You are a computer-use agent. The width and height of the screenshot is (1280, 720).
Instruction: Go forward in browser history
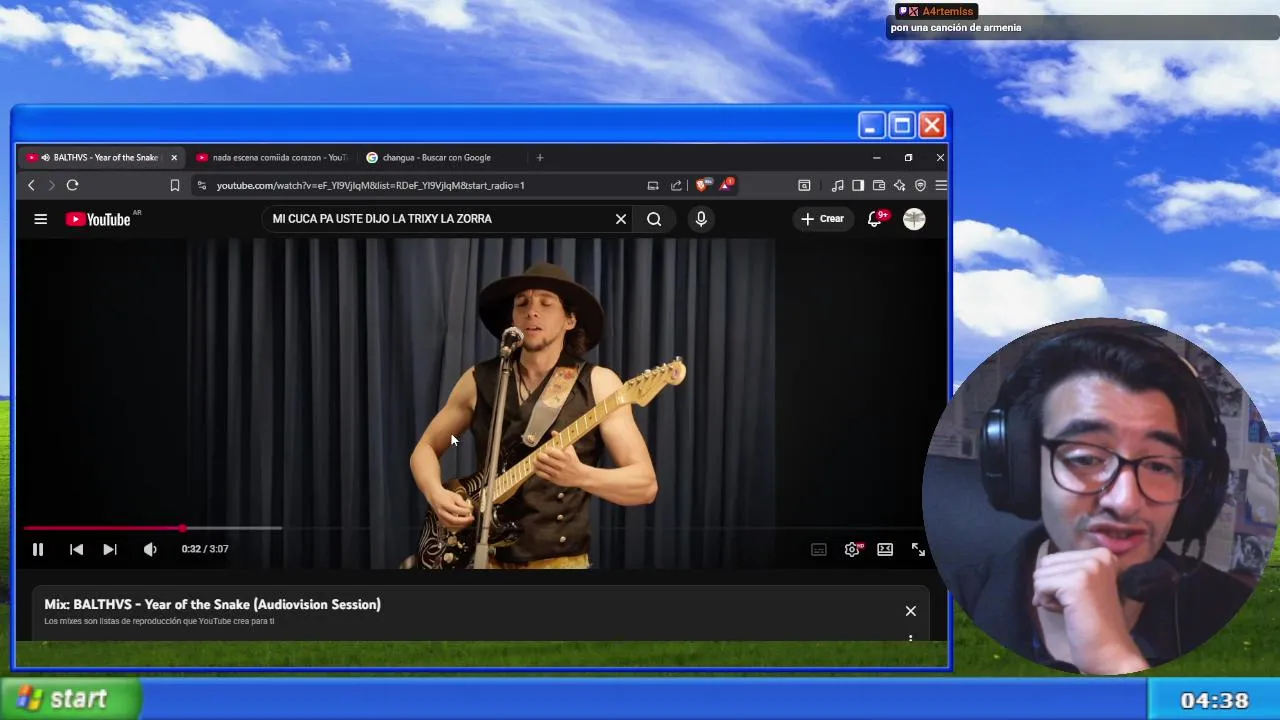[x=52, y=185]
